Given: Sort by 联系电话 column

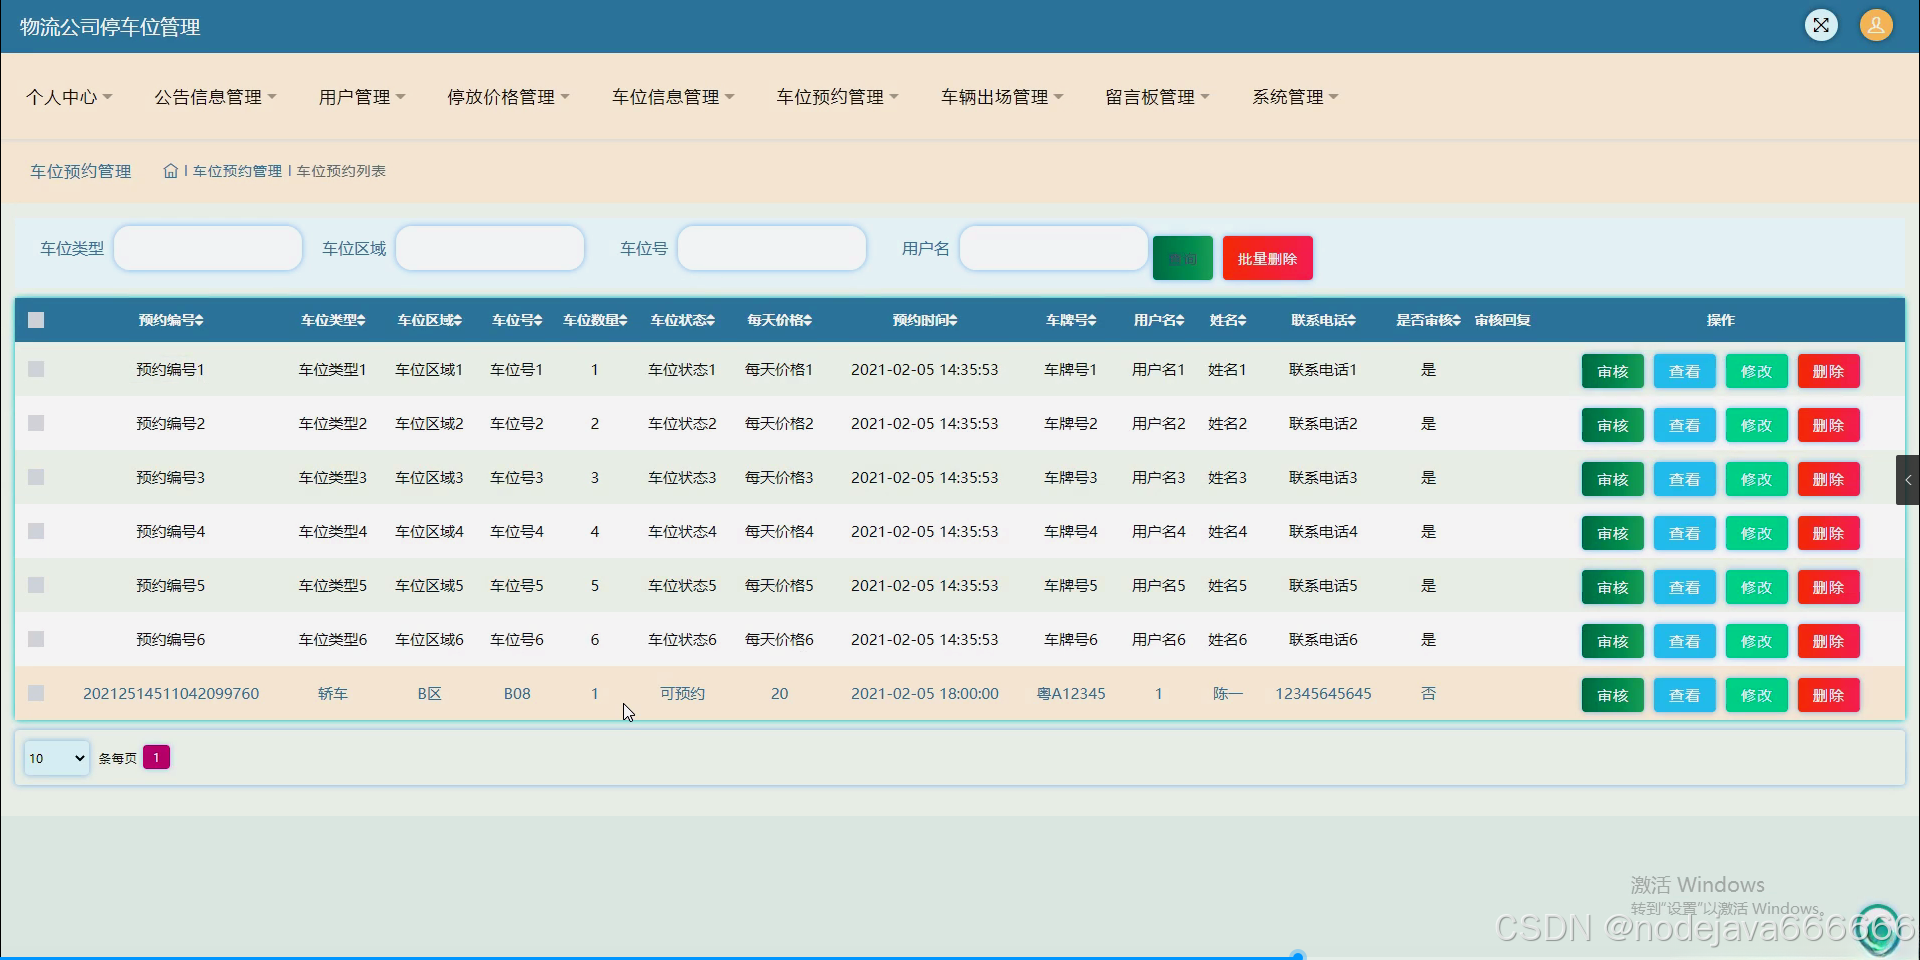Looking at the screenshot, I should 1323,320.
